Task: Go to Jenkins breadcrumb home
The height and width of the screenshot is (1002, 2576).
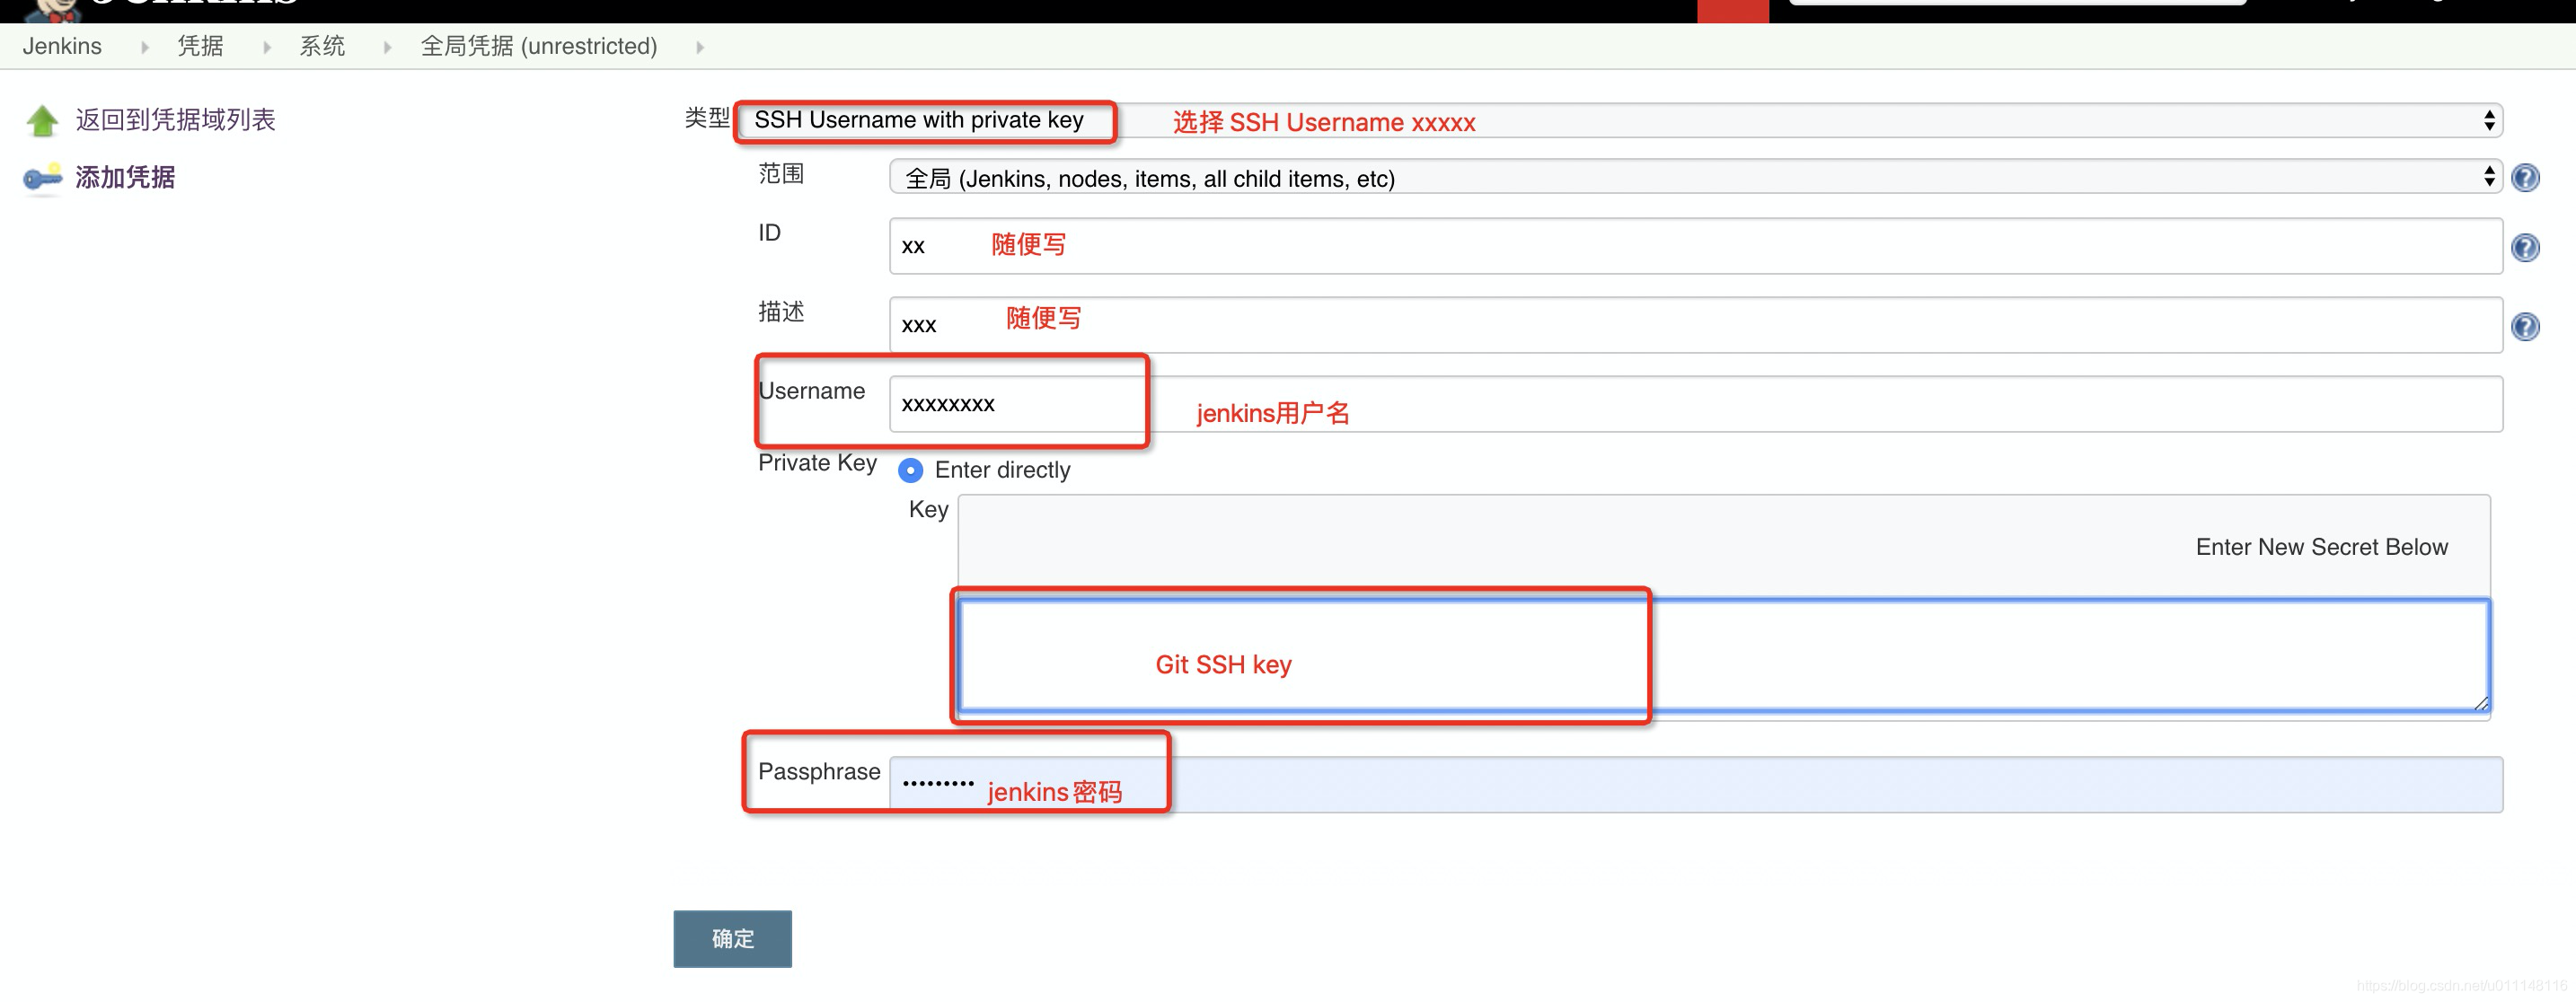Action: click(62, 46)
